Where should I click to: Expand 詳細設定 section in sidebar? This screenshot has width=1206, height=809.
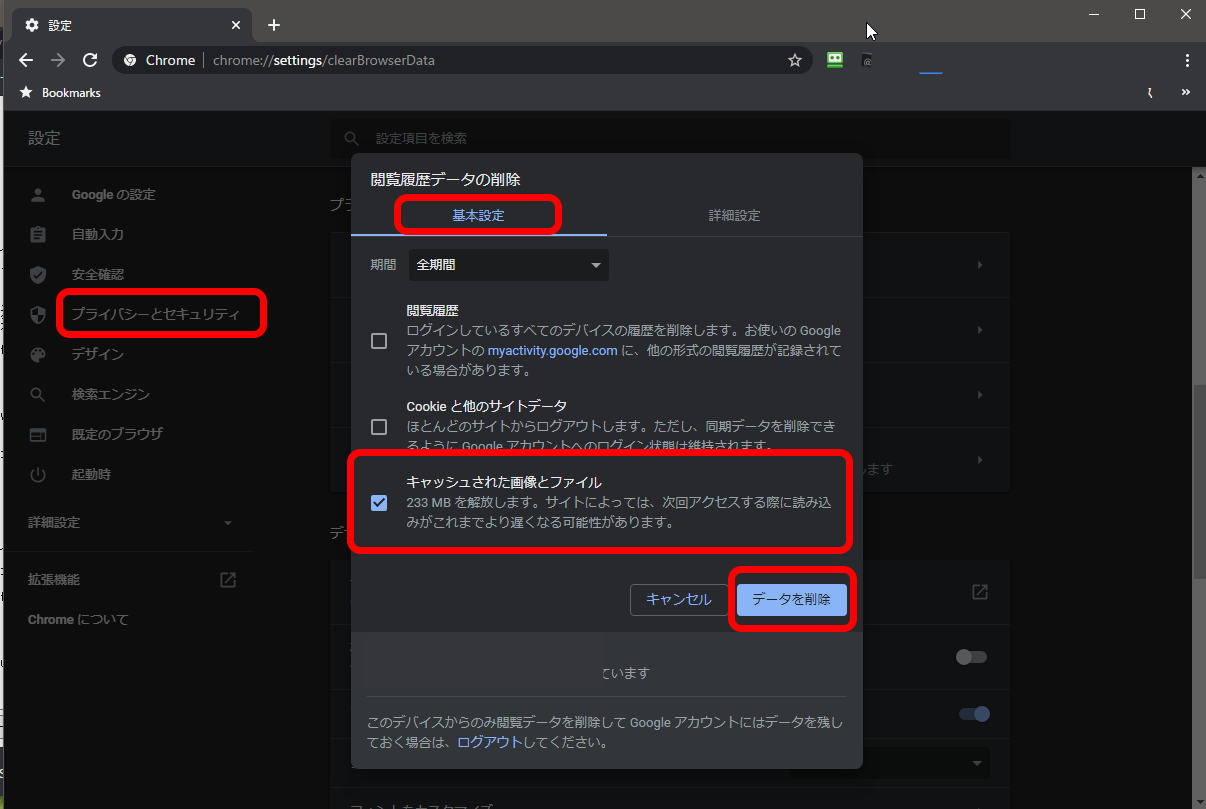(x=130, y=522)
